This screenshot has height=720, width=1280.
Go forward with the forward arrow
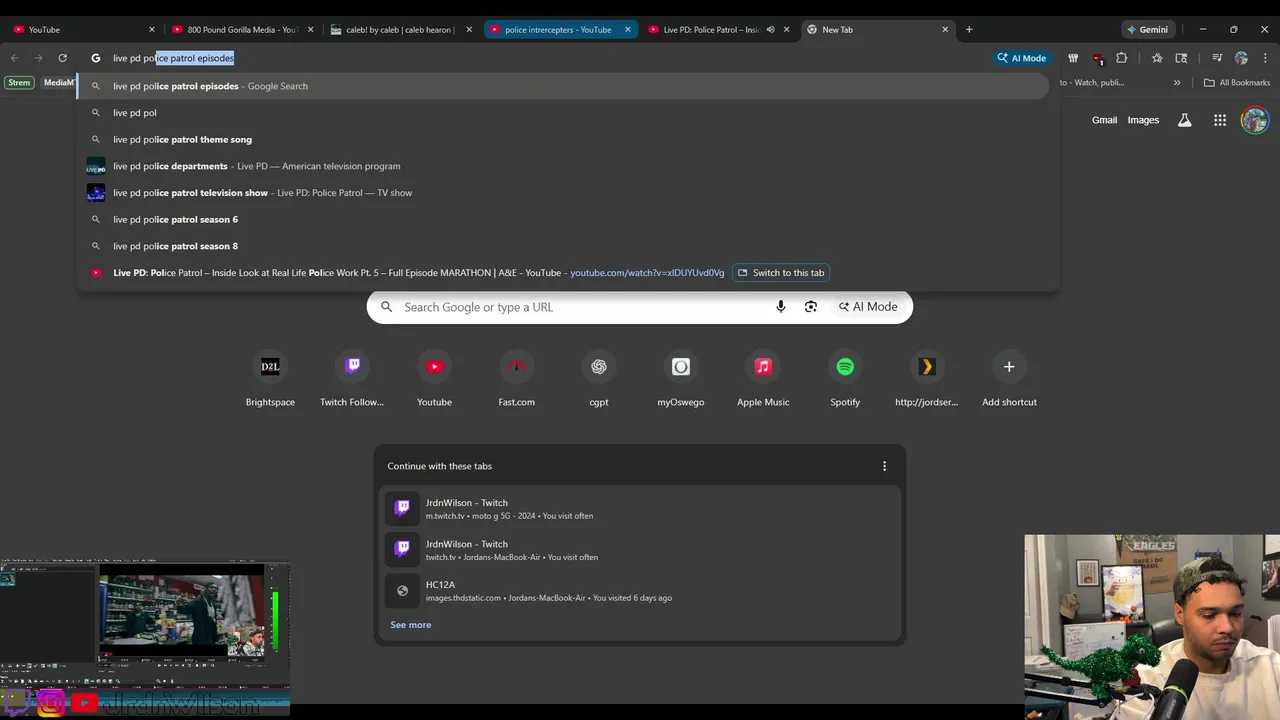click(38, 58)
